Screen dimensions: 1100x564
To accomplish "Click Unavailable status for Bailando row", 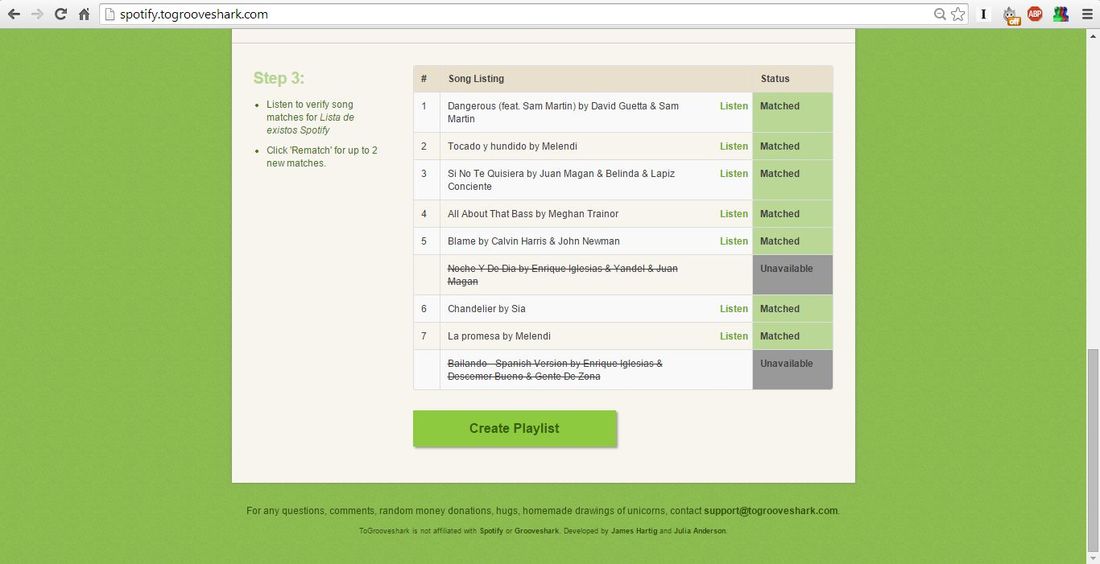I will click(792, 370).
